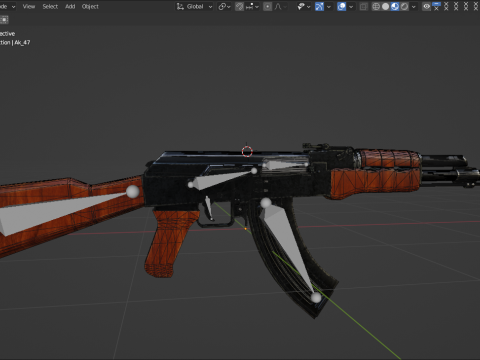Open the gizmo options dropdown
This screenshot has width=480, height=360.
[x=329, y=6]
